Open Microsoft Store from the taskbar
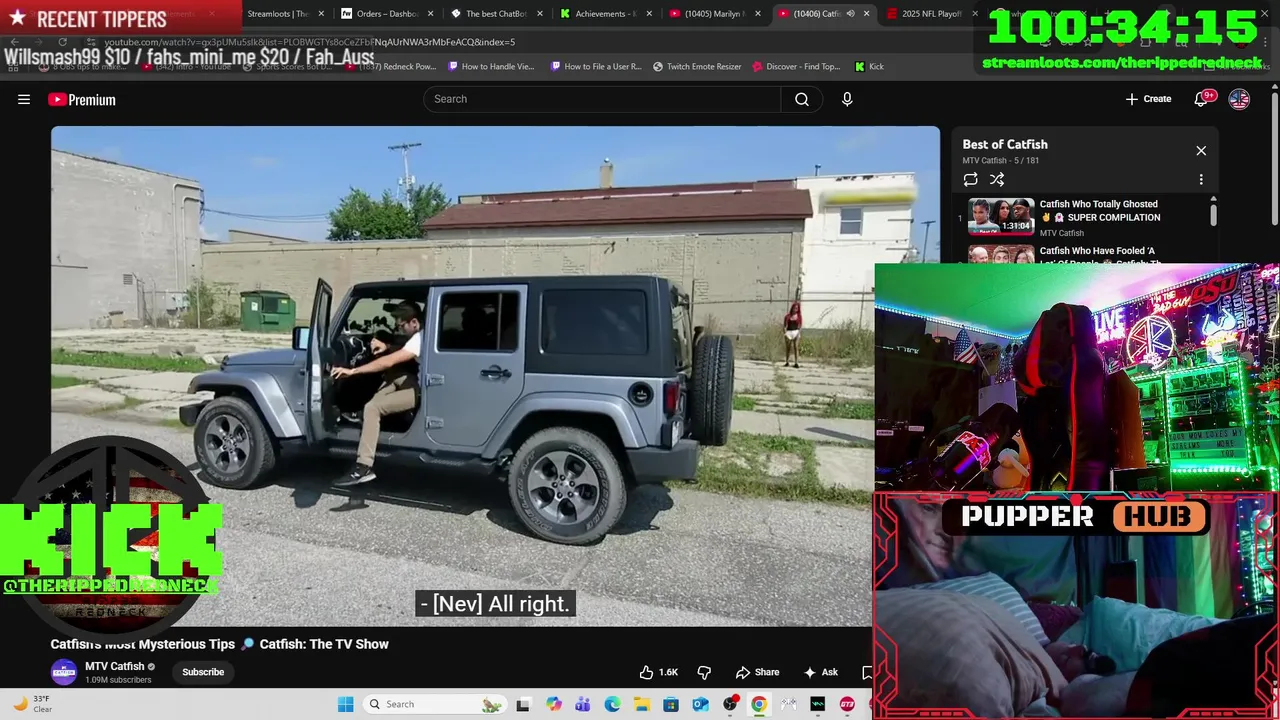This screenshot has height=720, width=1280. (671, 704)
